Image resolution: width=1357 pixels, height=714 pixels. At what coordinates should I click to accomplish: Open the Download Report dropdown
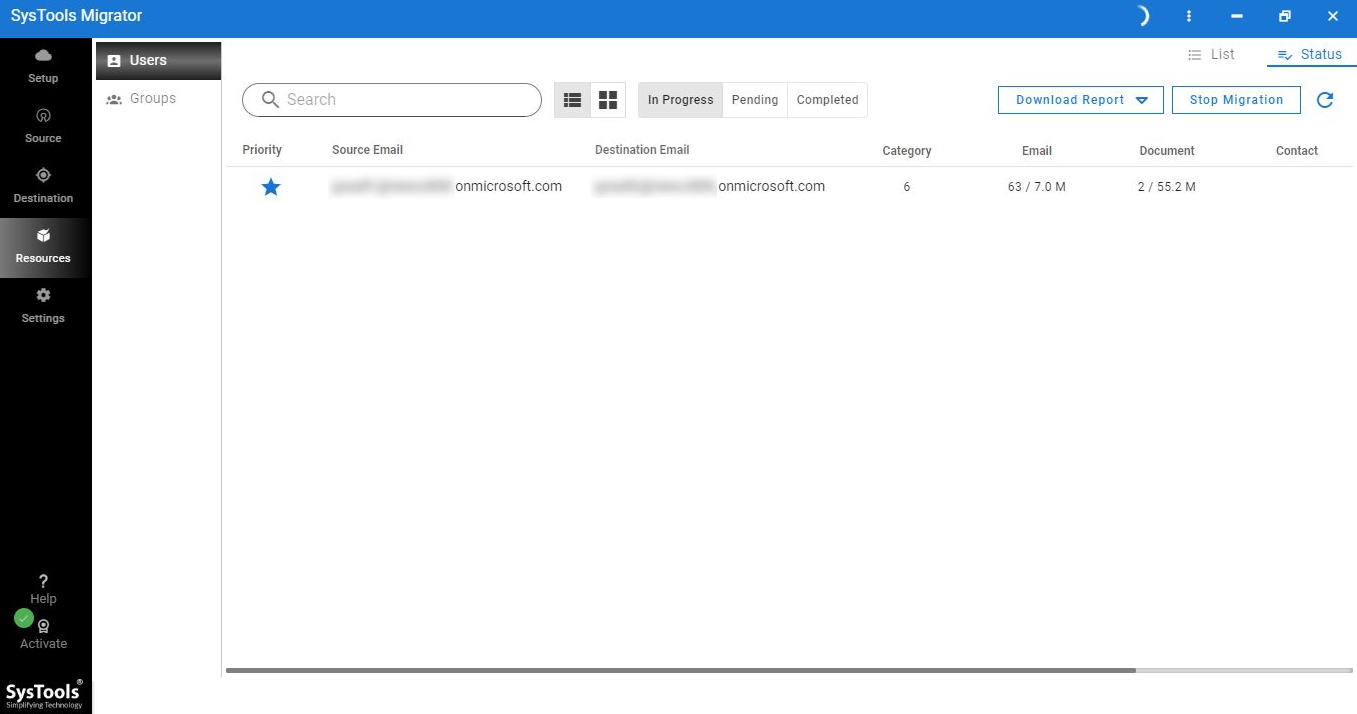coord(1081,100)
